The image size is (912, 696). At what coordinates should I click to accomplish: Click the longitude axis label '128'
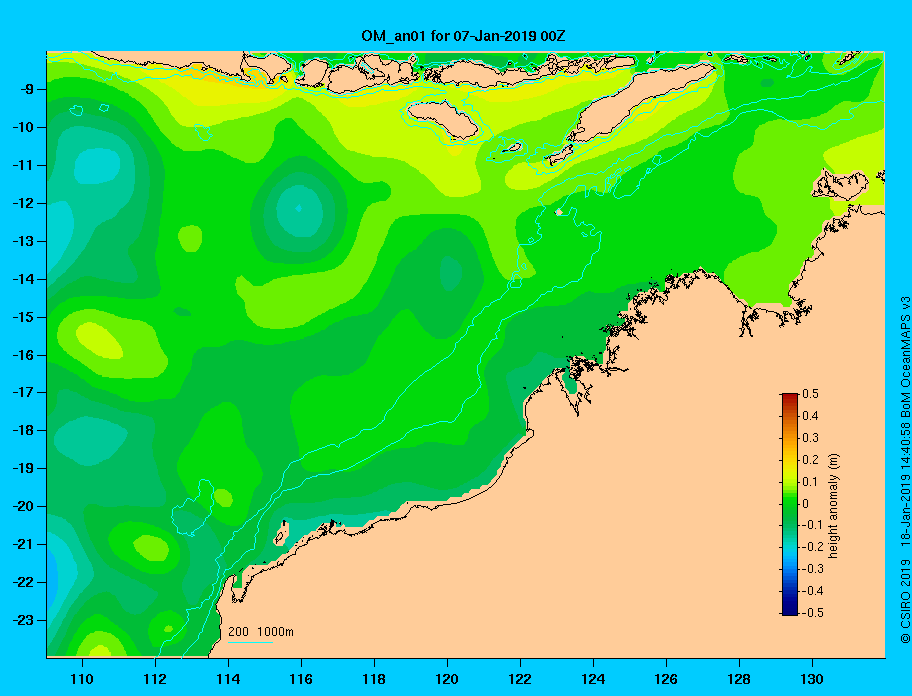tap(739, 679)
